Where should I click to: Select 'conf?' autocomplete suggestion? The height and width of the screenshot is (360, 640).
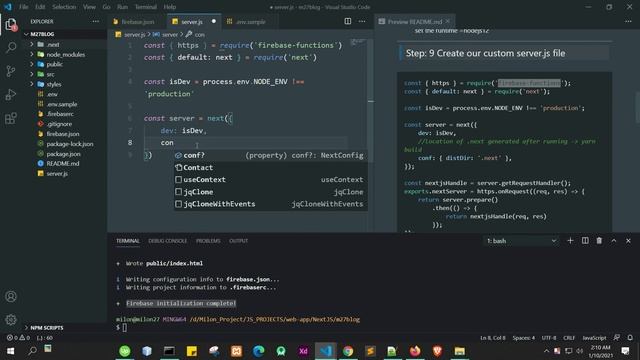[271, 155]
